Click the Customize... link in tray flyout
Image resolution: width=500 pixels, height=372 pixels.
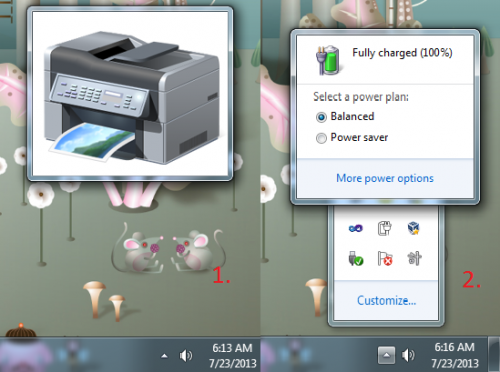[x=386, y=301]
